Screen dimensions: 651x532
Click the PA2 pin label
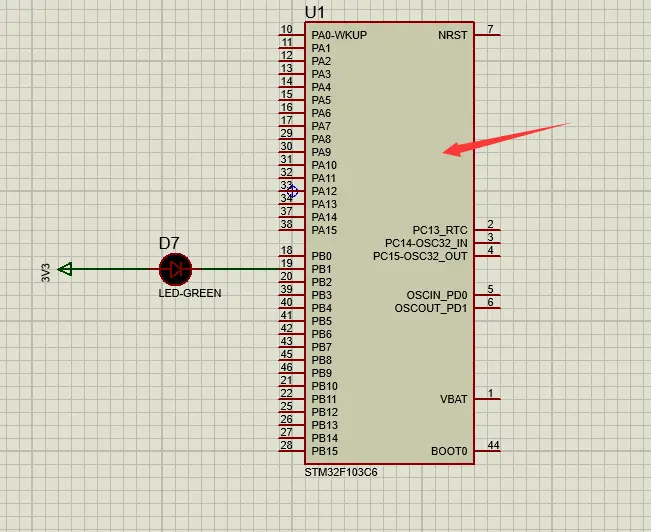(321, 61)
